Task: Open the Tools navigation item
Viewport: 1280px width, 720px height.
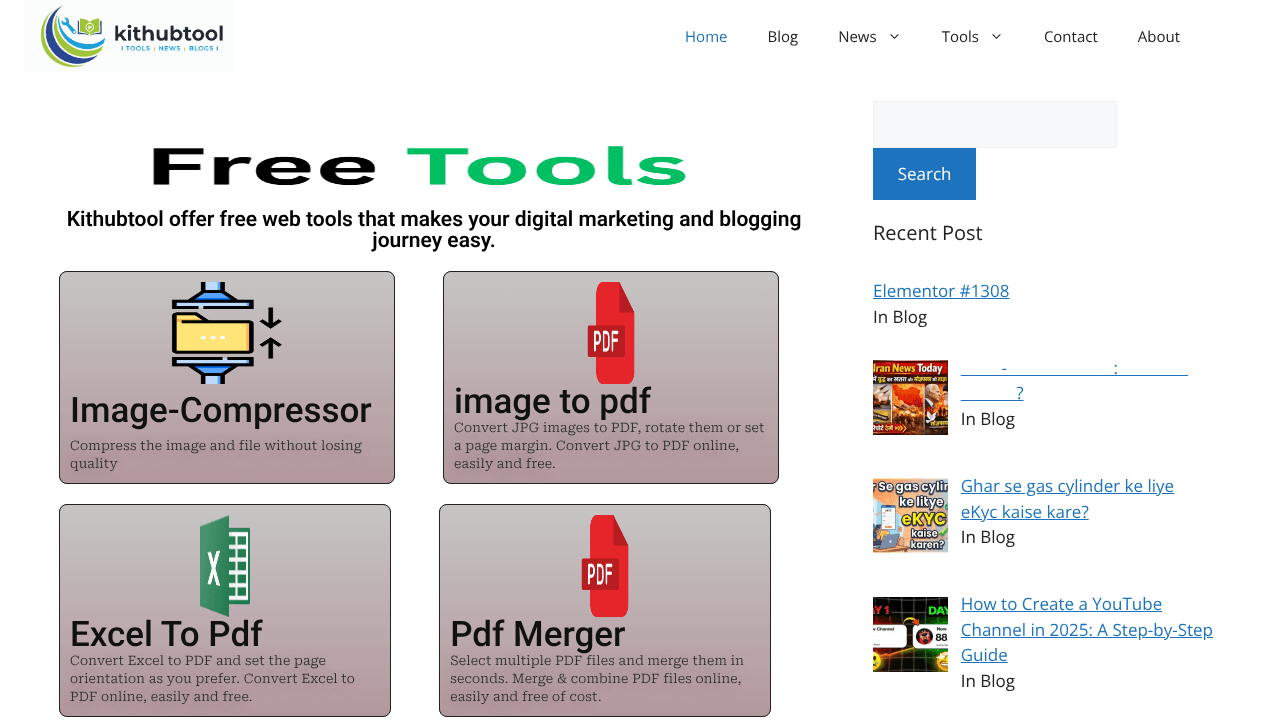Action: coord(960,37)
